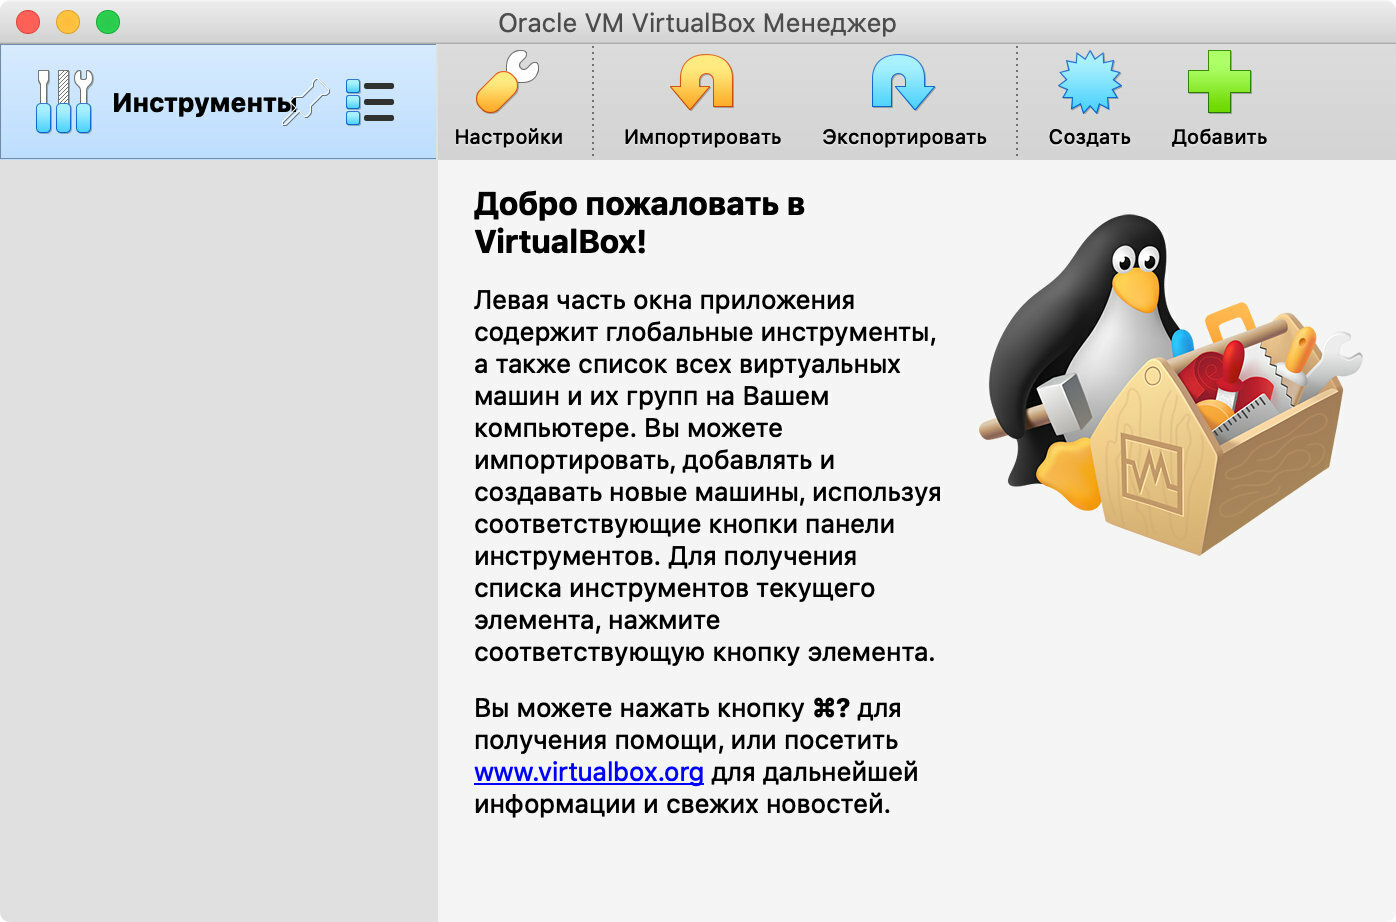Click the Создать blue starburst icon
This screenshot has width=1396, height=922.
coord(1089,82)
